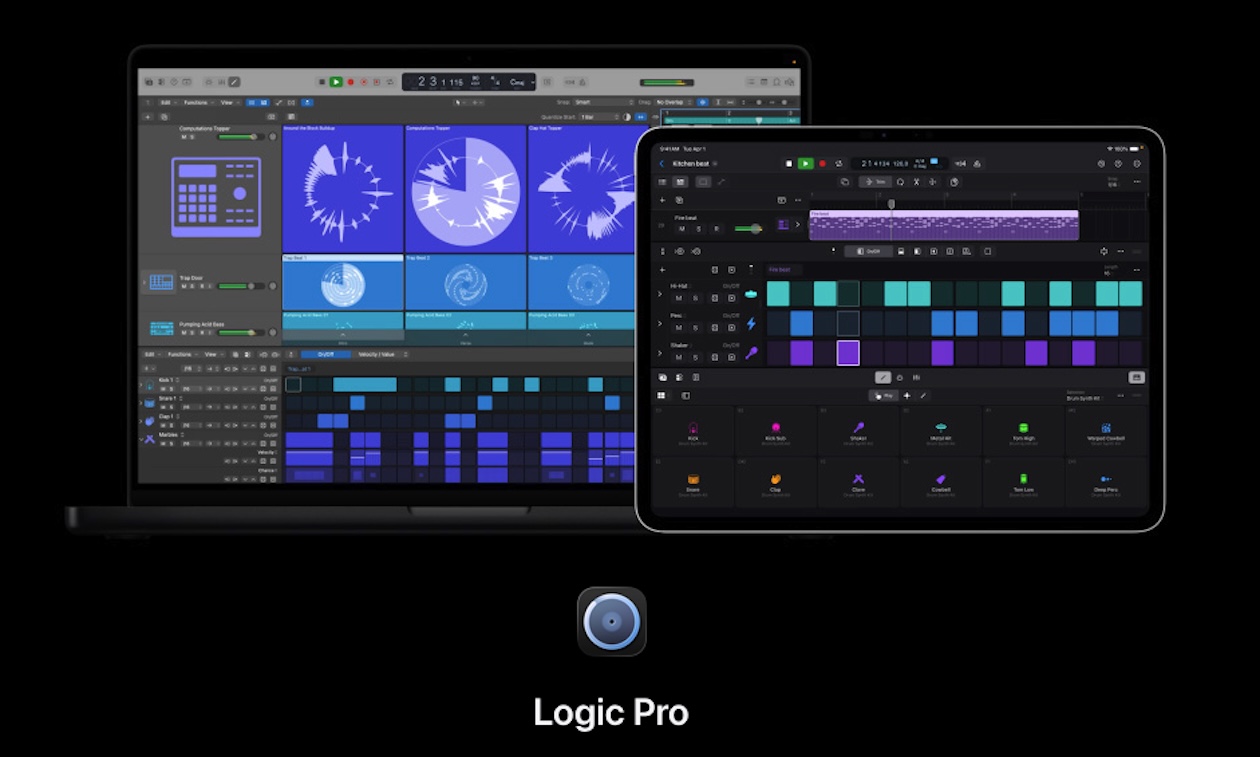Click the Tom High drum pad
This screenshot has height=757, width=1260.
click(1024, 431)
